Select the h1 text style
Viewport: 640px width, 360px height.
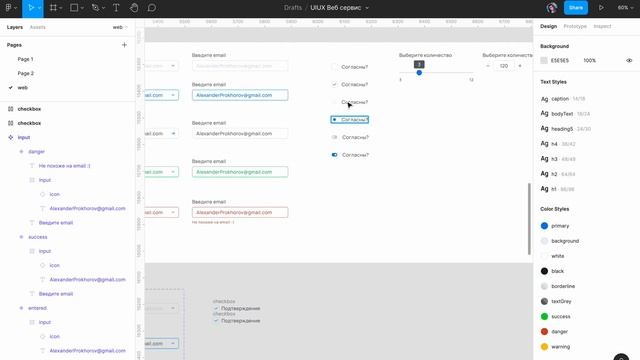pyautogui.click(x=558, y=189)
